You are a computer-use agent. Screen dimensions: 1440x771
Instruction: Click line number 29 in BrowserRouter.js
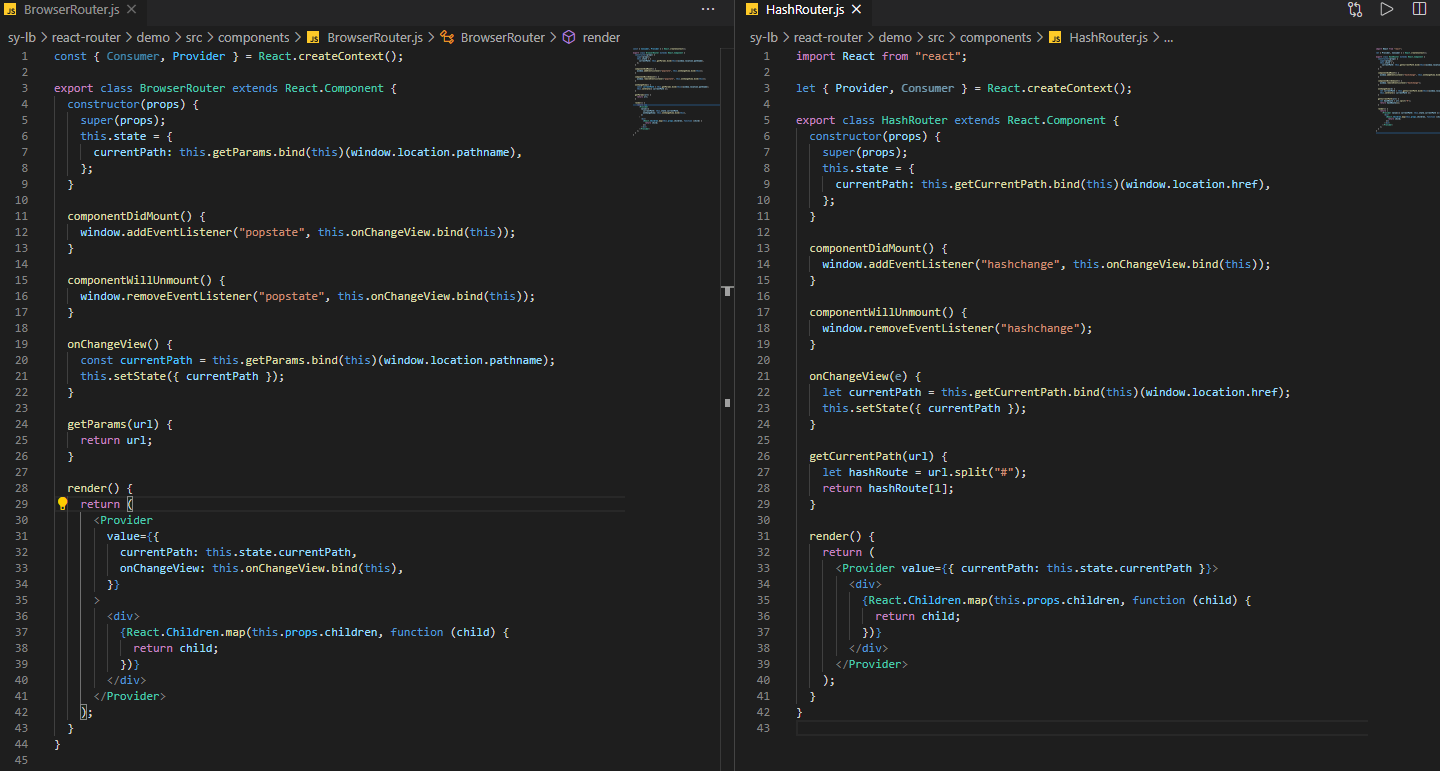click(x=22, y=504)
